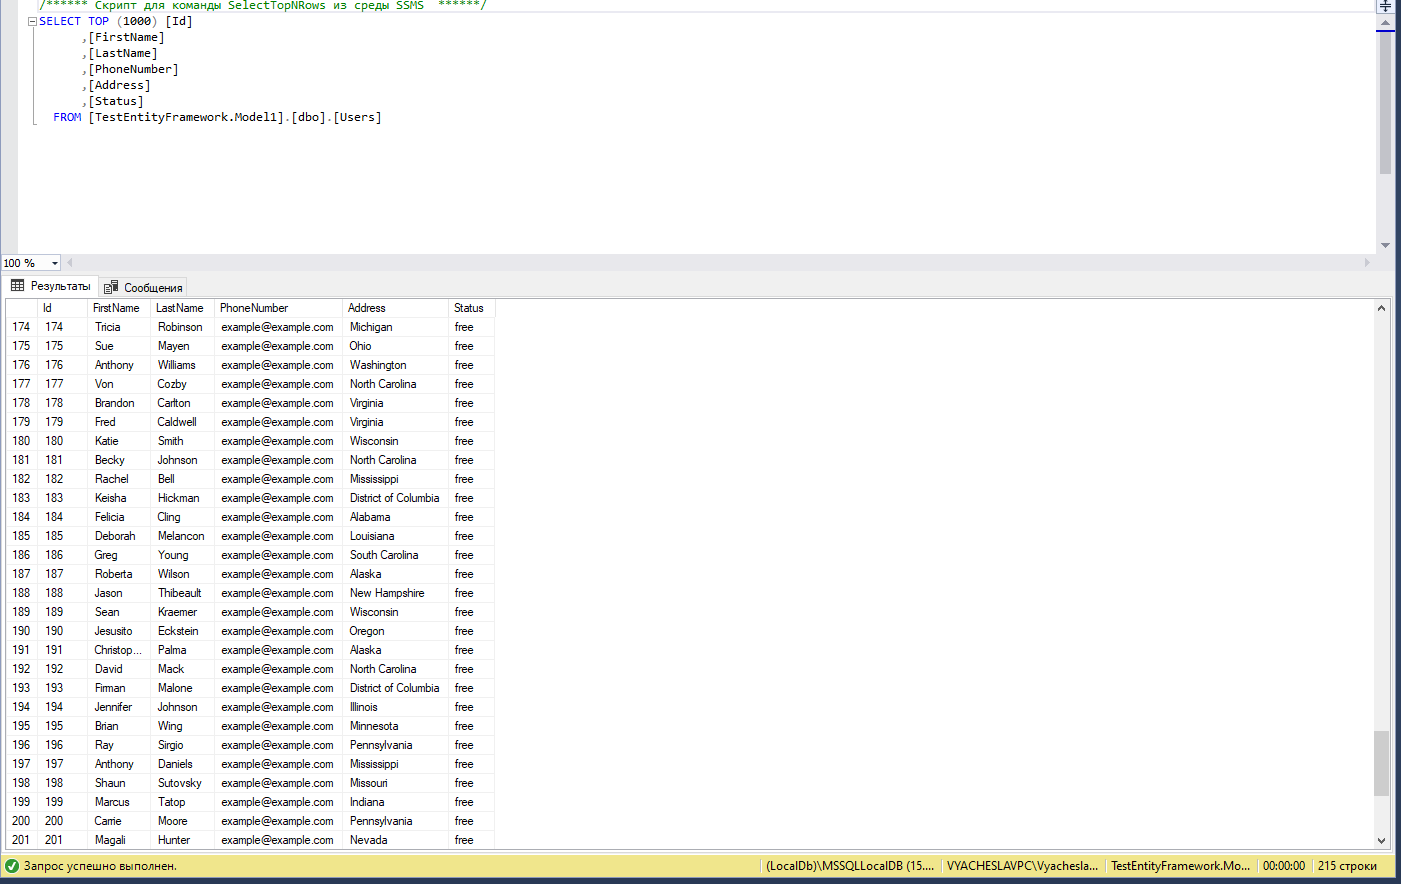
Task: Click the results grid scrollbar up arrow
Action: click(1381, 308)
